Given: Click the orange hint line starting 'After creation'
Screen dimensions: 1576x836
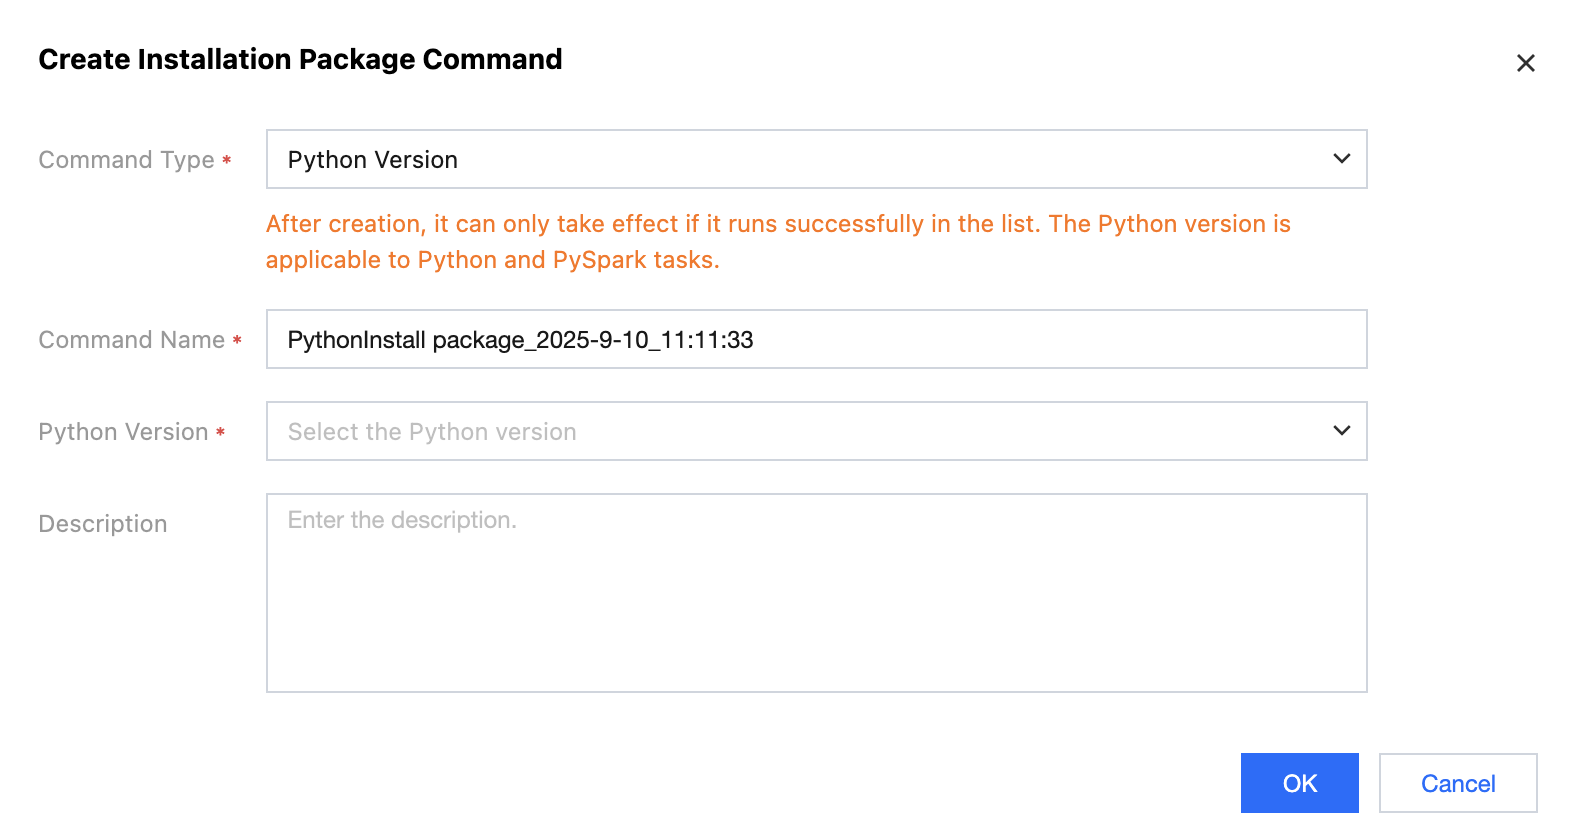Looking at the screenshot, I should [x=778, y=224].
